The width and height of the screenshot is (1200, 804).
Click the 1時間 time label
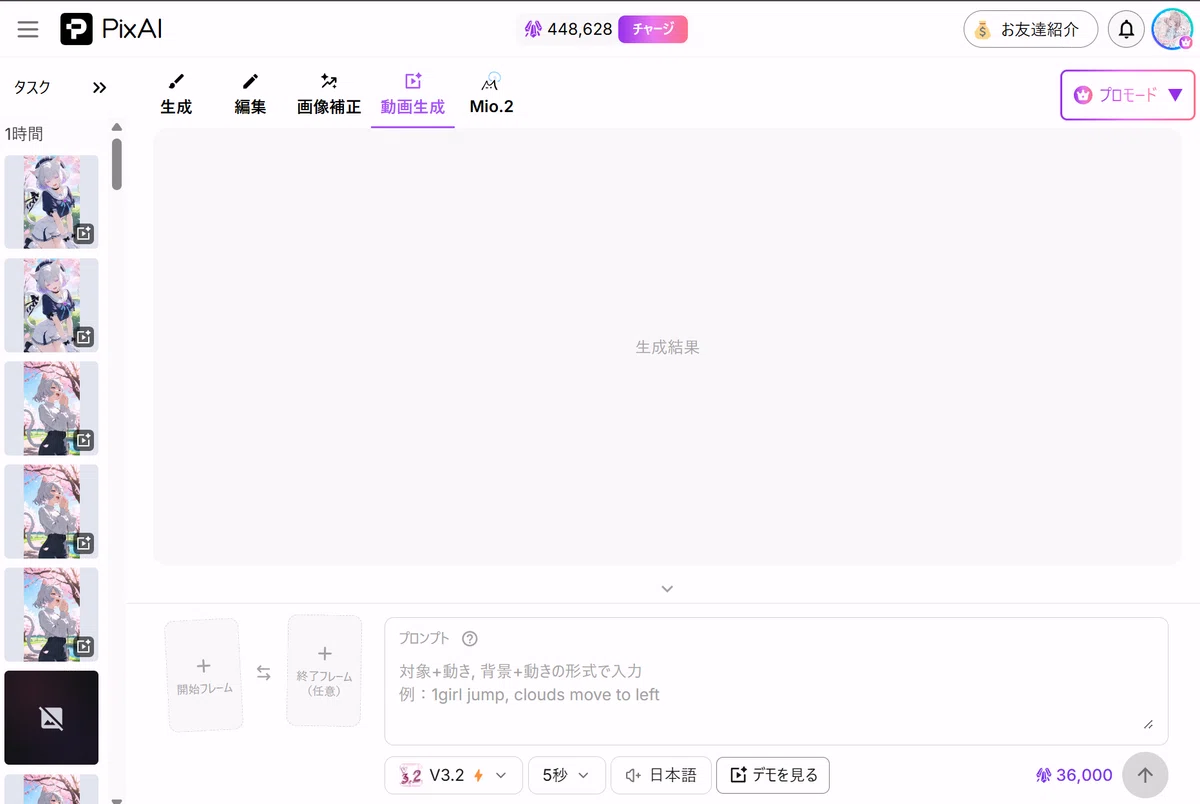pos(24,133)
